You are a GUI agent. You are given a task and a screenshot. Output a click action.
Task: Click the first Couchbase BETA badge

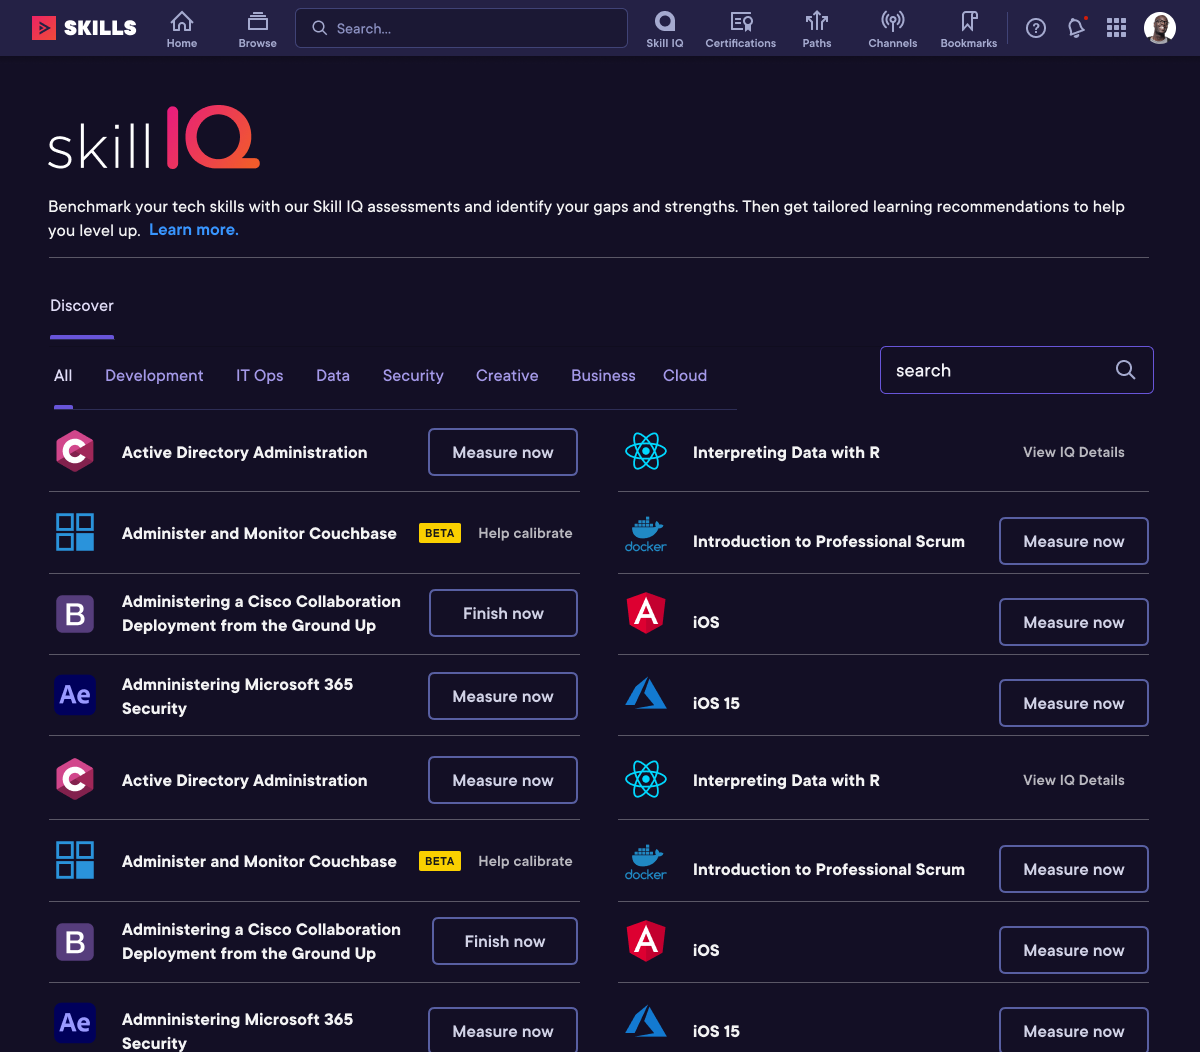tap(440, 533)
